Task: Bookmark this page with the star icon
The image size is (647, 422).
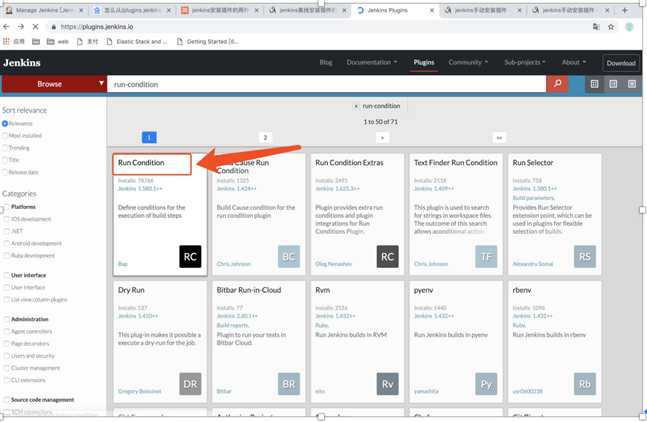Action: [x=611, y=27]
